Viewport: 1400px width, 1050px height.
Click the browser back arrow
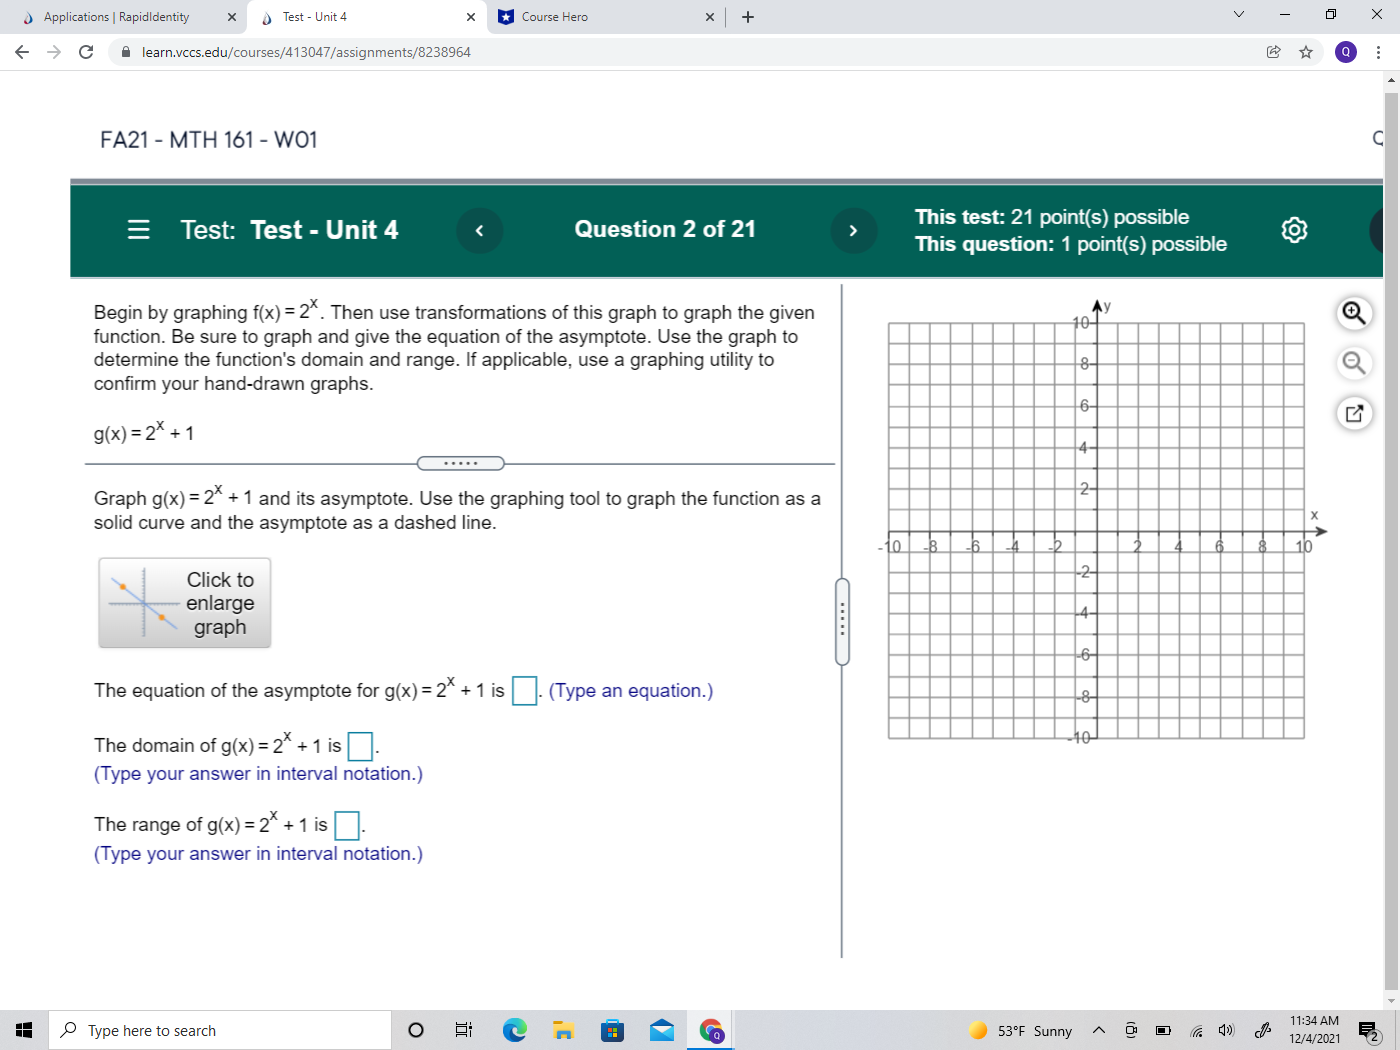[22, 52]
